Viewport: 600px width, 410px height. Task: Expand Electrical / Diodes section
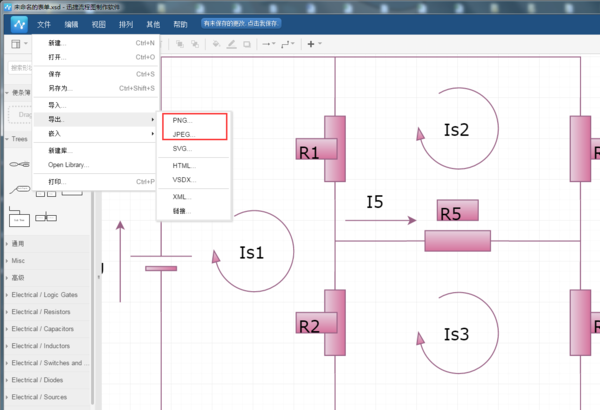(x=48, y=380)
